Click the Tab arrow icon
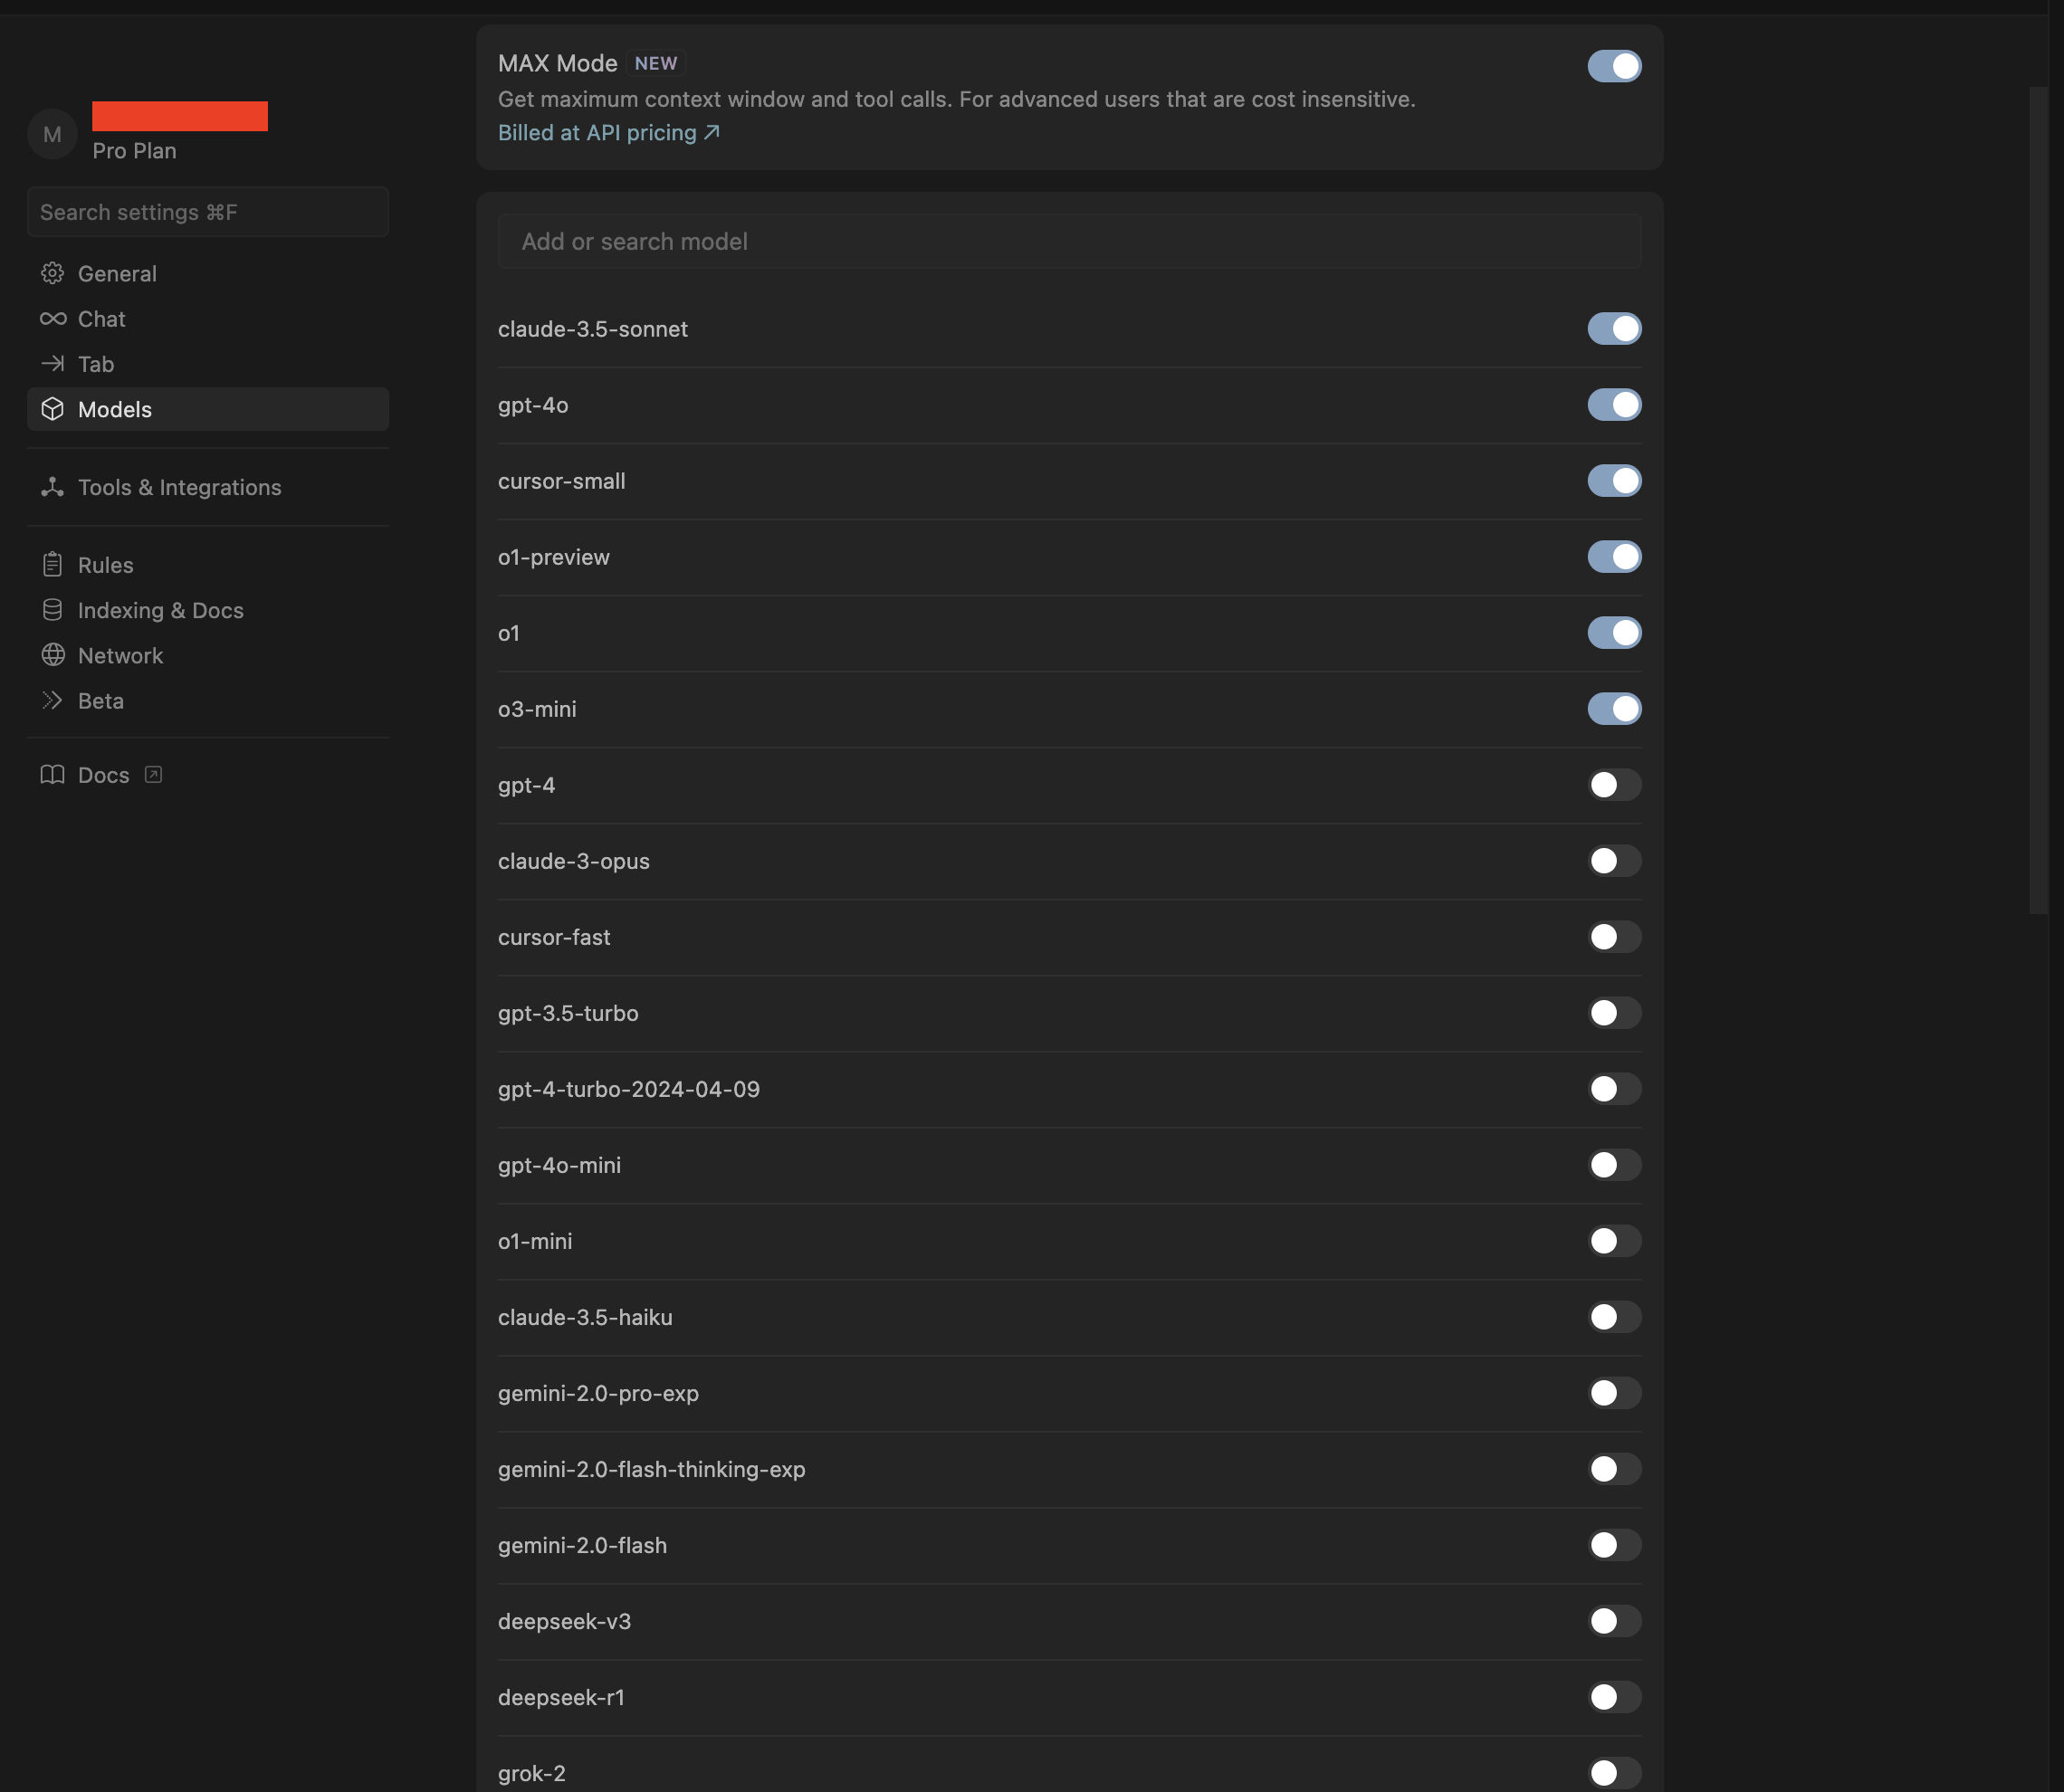2064x1792 pixels. click(52, 363)
